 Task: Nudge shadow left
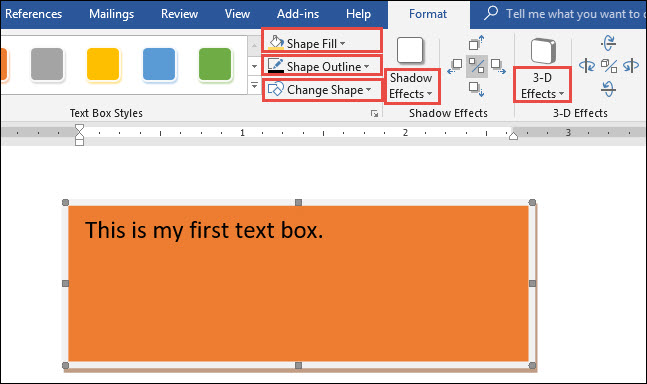coord(455,66)
